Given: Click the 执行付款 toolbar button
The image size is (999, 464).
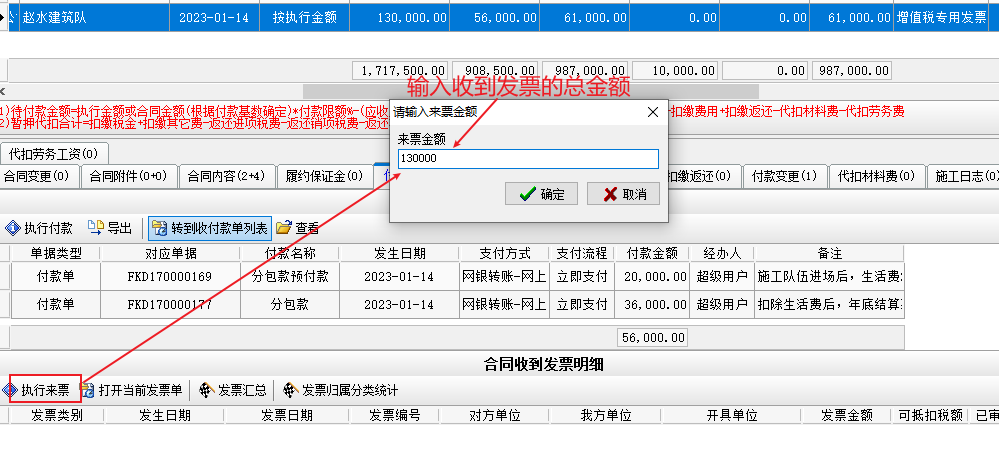Looking at the screenshot, I should click(40, 228).
